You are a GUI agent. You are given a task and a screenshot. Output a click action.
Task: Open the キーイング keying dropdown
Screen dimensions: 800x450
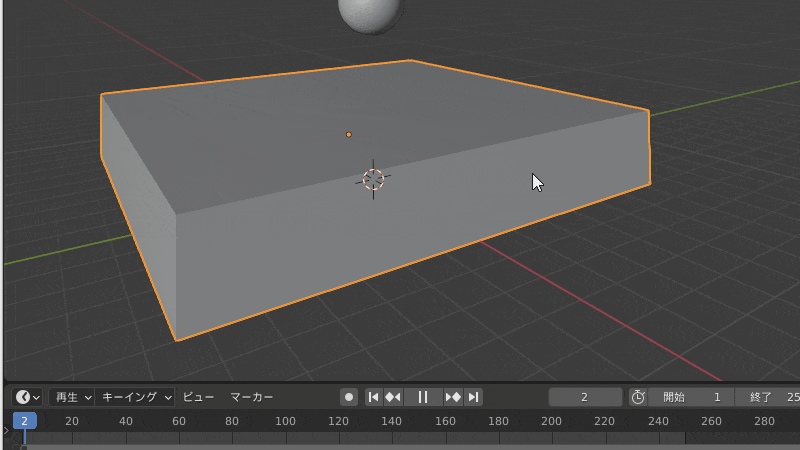pos(135,397)
